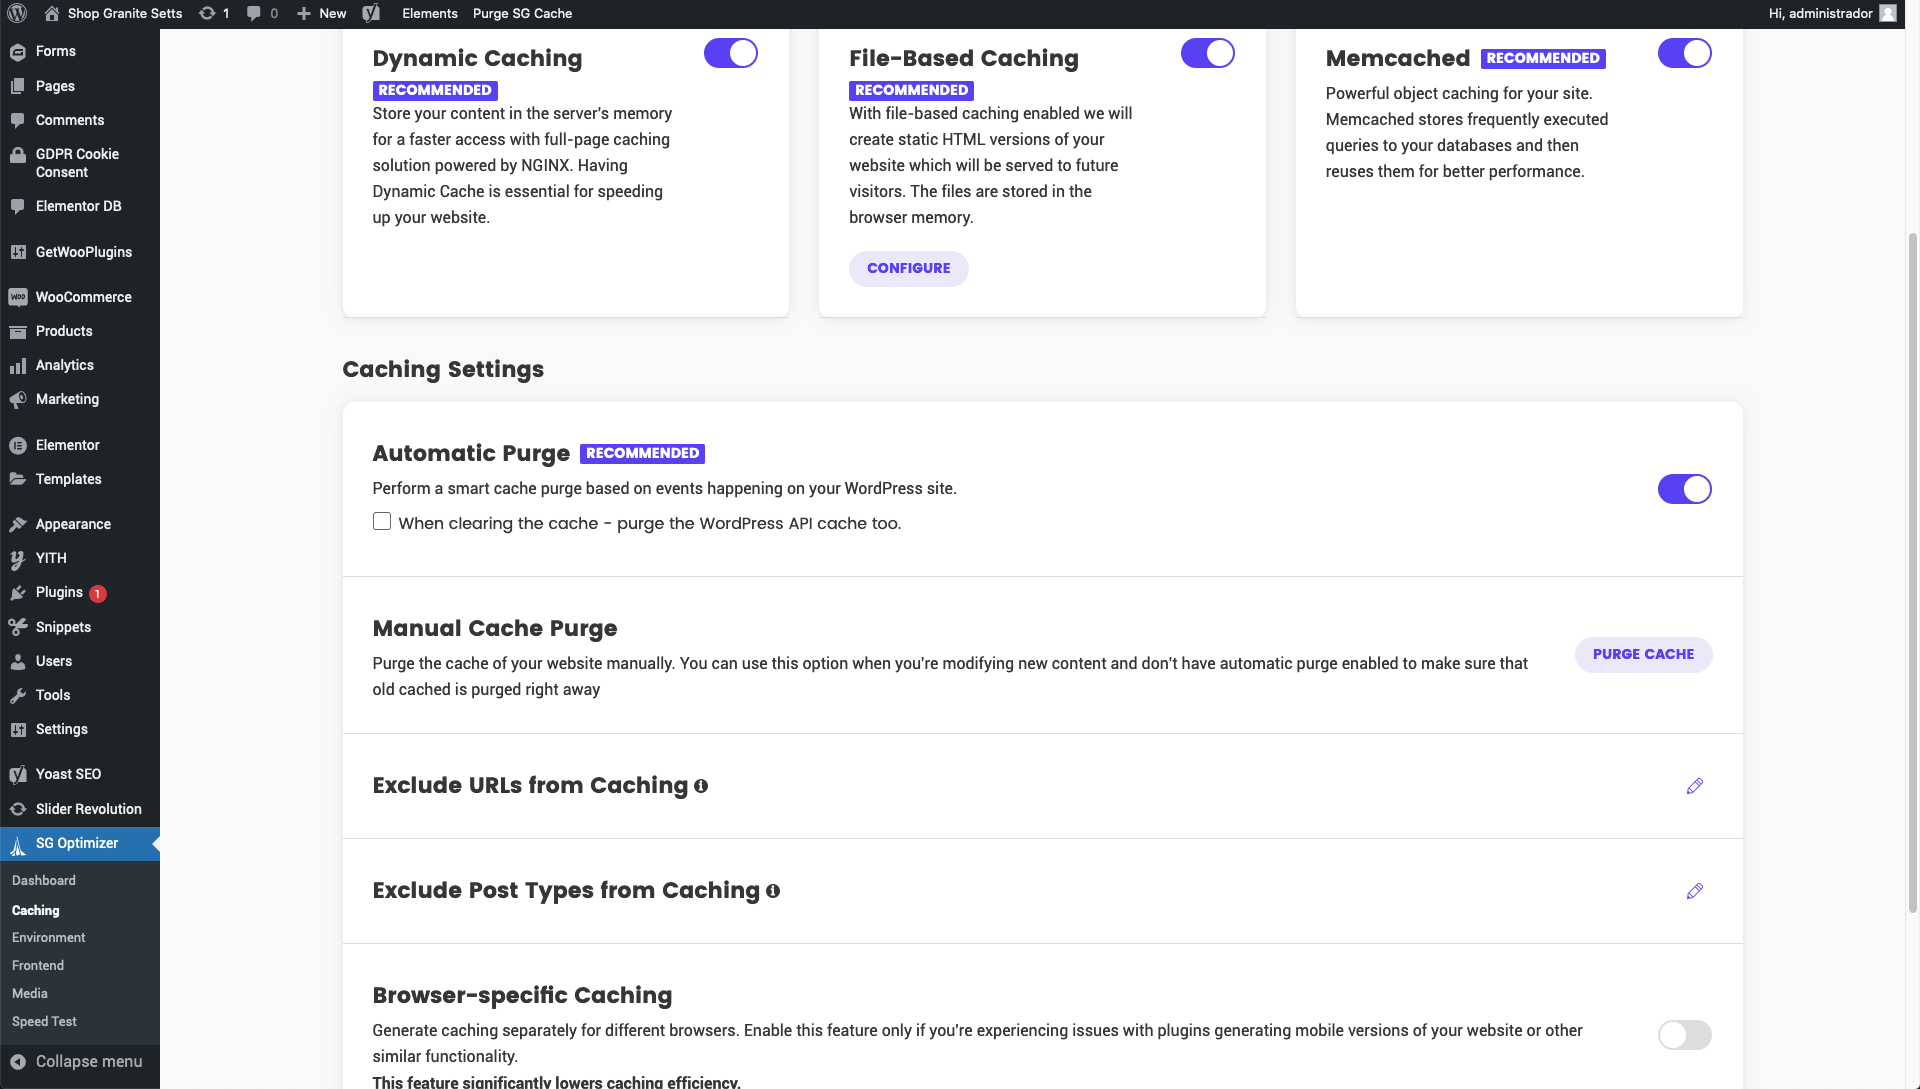Enable Browser-specific Caching switch
The height and width of the screenshot is (1089, 1920).
1685,1035
